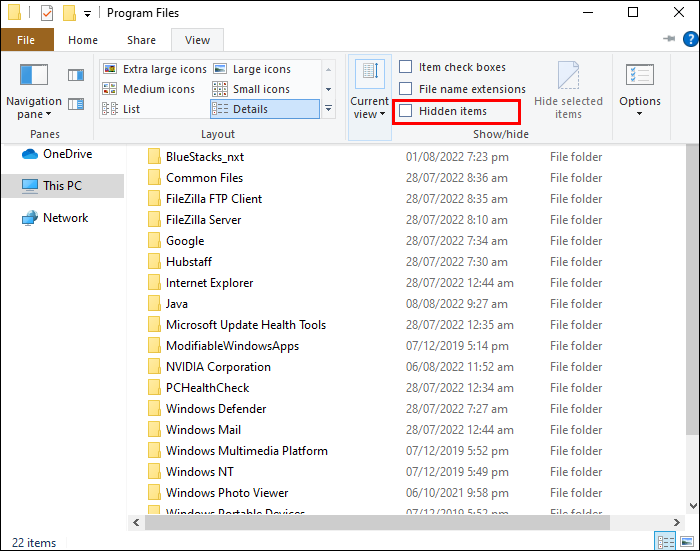700x551 pixels.
Task: Tick the Hidden items checkbox
Action: 405,111
